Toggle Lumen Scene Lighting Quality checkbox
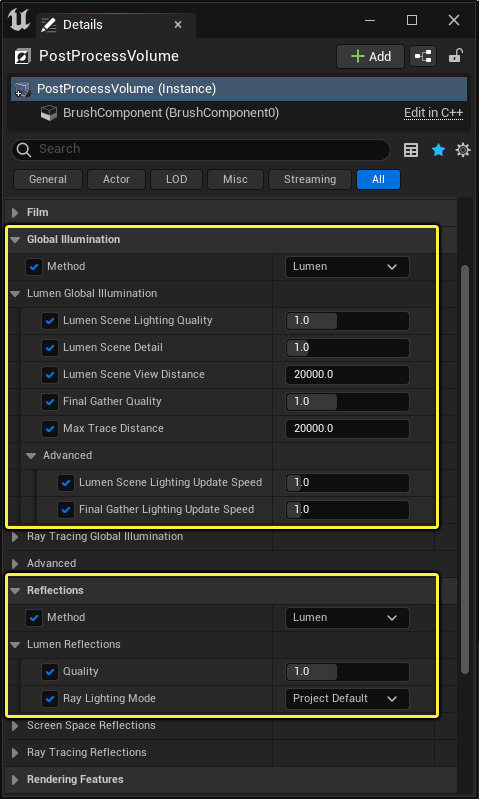479x799 pixels. pyautogui.click(x=49, y=321)
